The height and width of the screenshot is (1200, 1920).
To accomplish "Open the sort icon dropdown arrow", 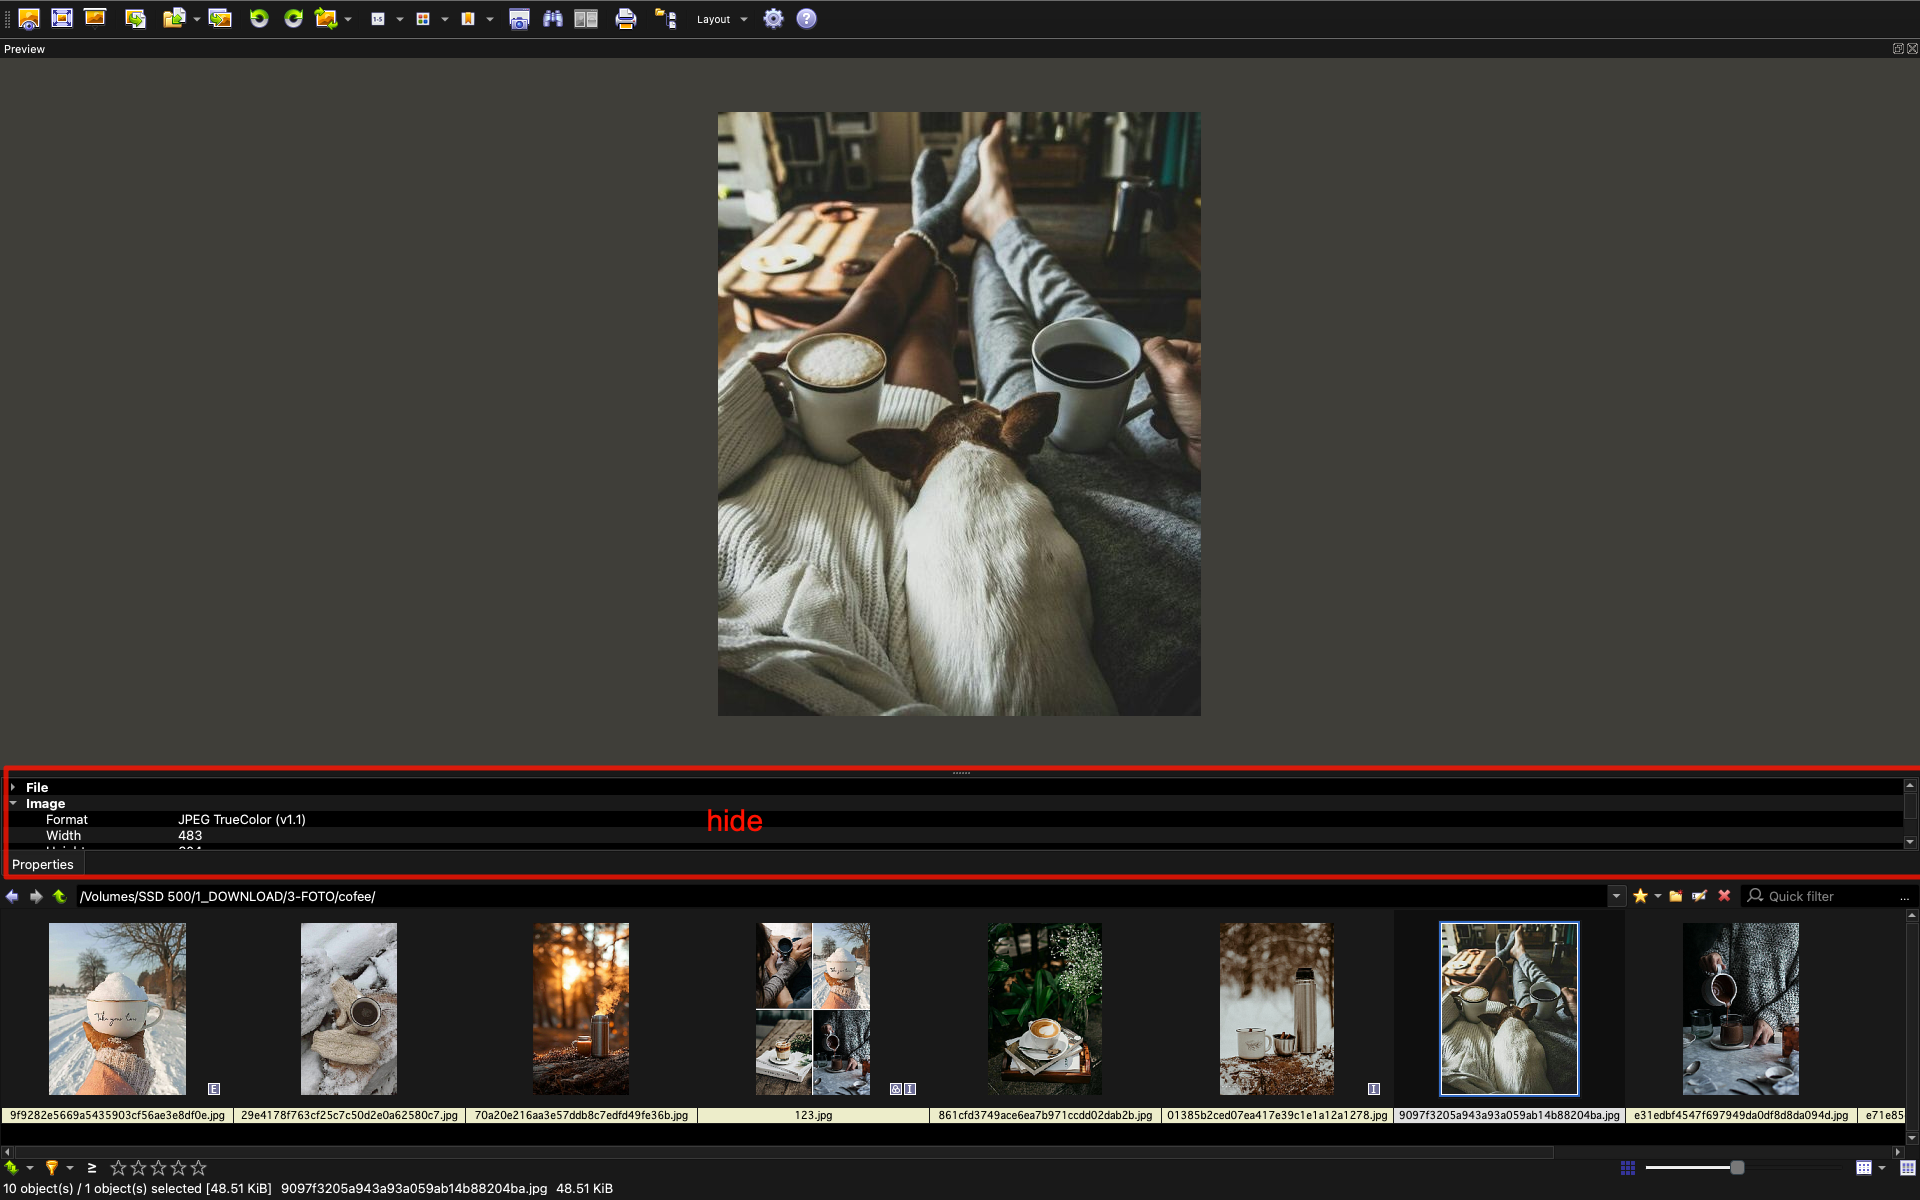I will 30,1168.
